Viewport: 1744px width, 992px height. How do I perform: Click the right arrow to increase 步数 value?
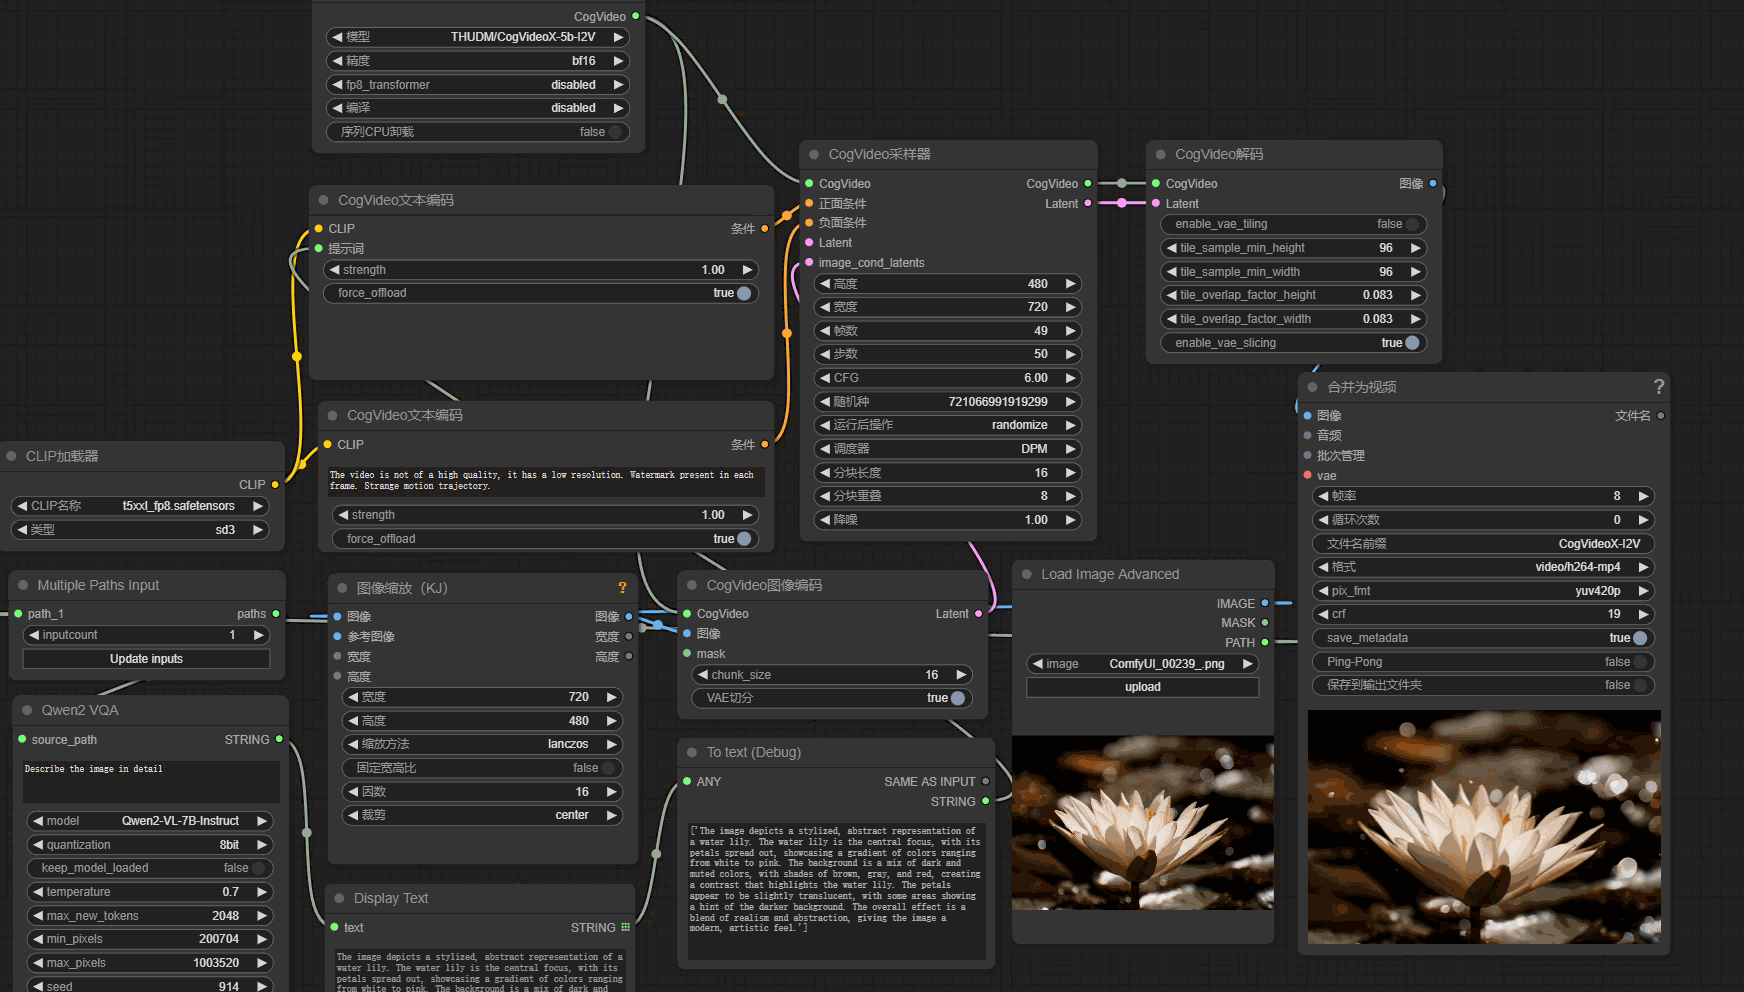tap(1070, 354)
